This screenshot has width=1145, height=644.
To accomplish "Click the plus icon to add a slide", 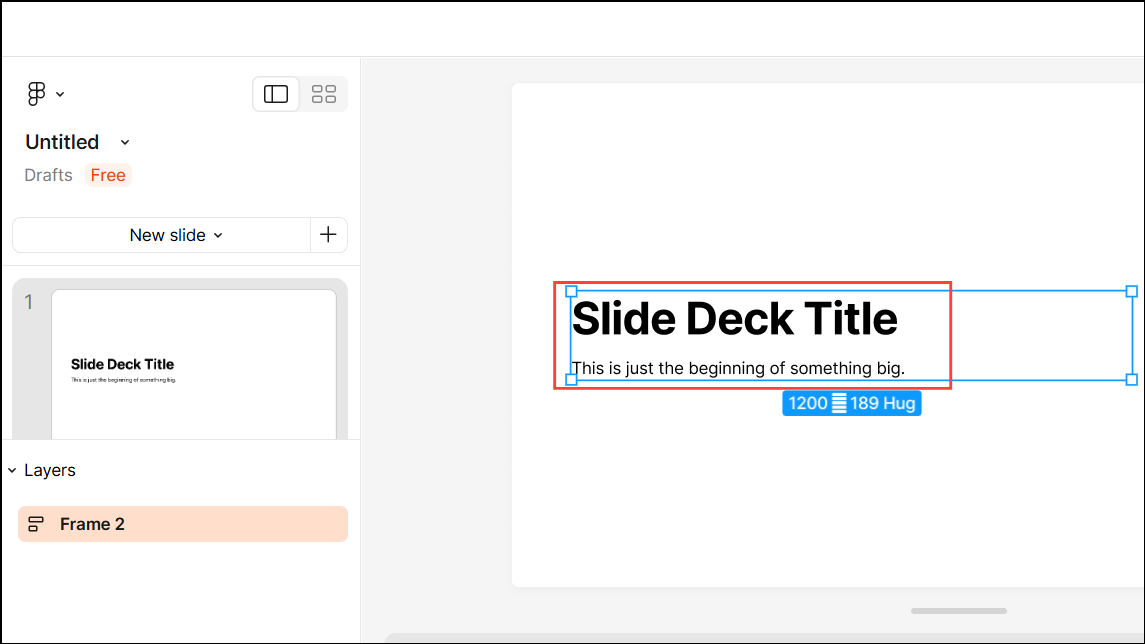I will 329,234.
